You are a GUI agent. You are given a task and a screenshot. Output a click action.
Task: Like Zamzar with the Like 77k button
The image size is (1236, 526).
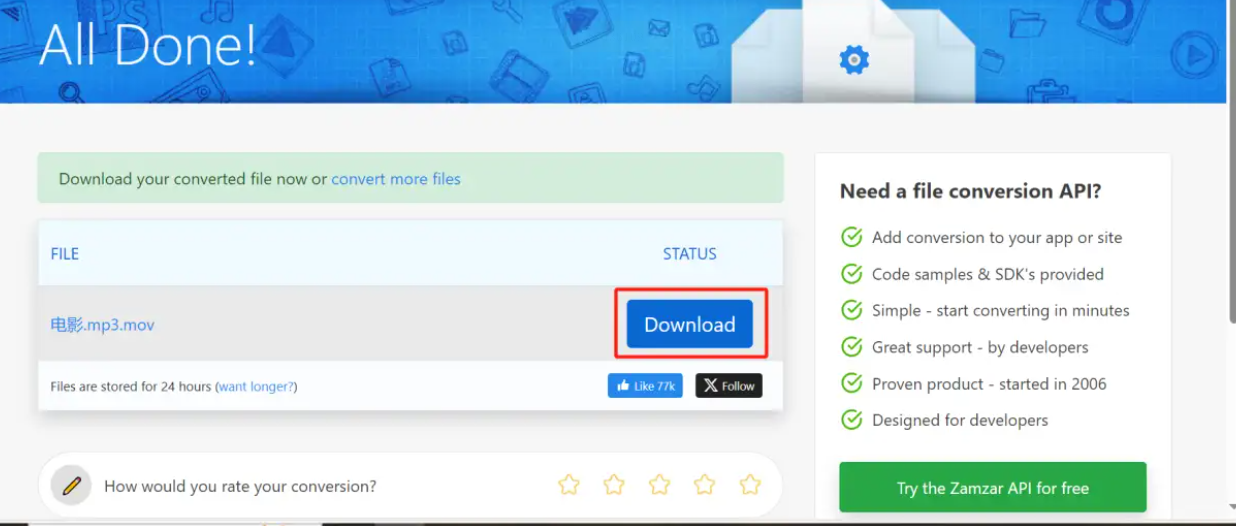coord(645,385)
